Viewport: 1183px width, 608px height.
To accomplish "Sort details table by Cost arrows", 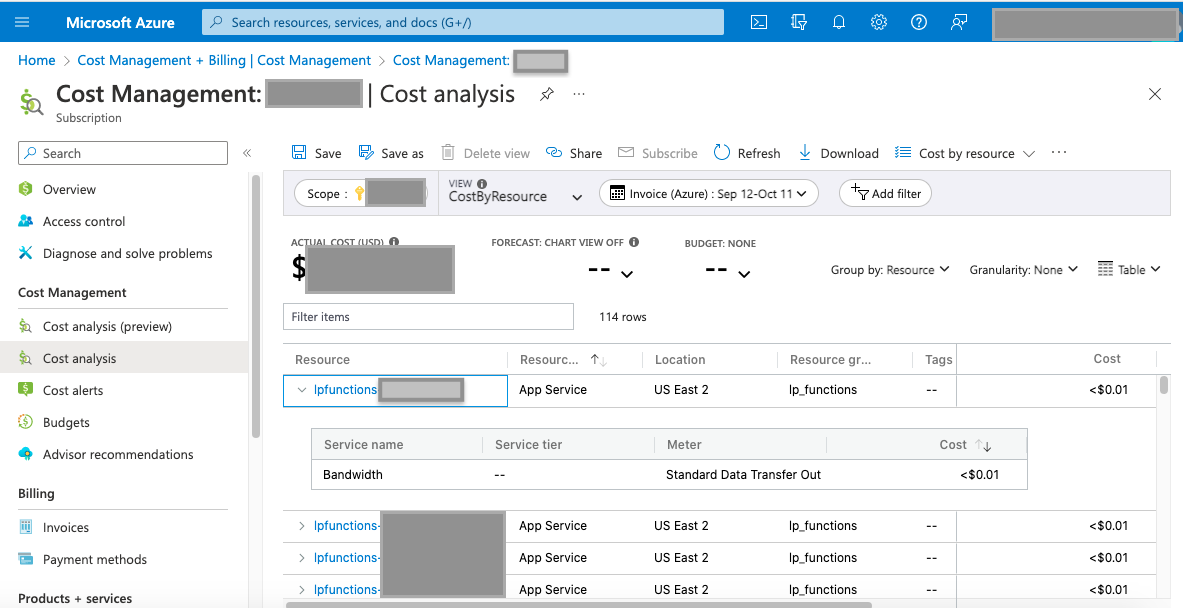I will click(983, 445).
